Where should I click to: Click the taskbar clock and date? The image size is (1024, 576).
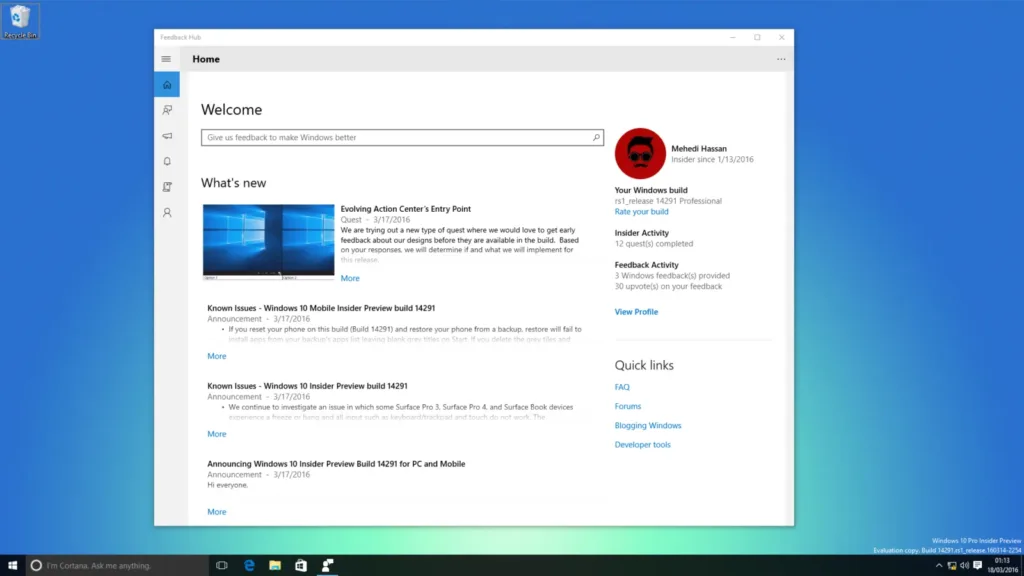point(1002,566)
